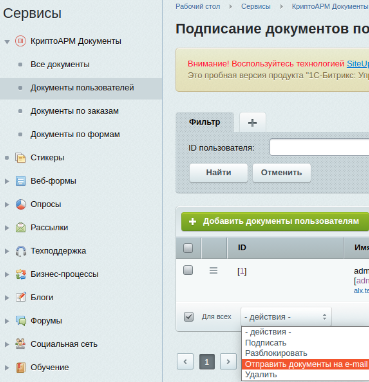Image resolution: width=369 pixels, height=382 pixels.
Task: Click the Социальная сеть people icon
Action: pyautogui.click(x=21, y=344)
